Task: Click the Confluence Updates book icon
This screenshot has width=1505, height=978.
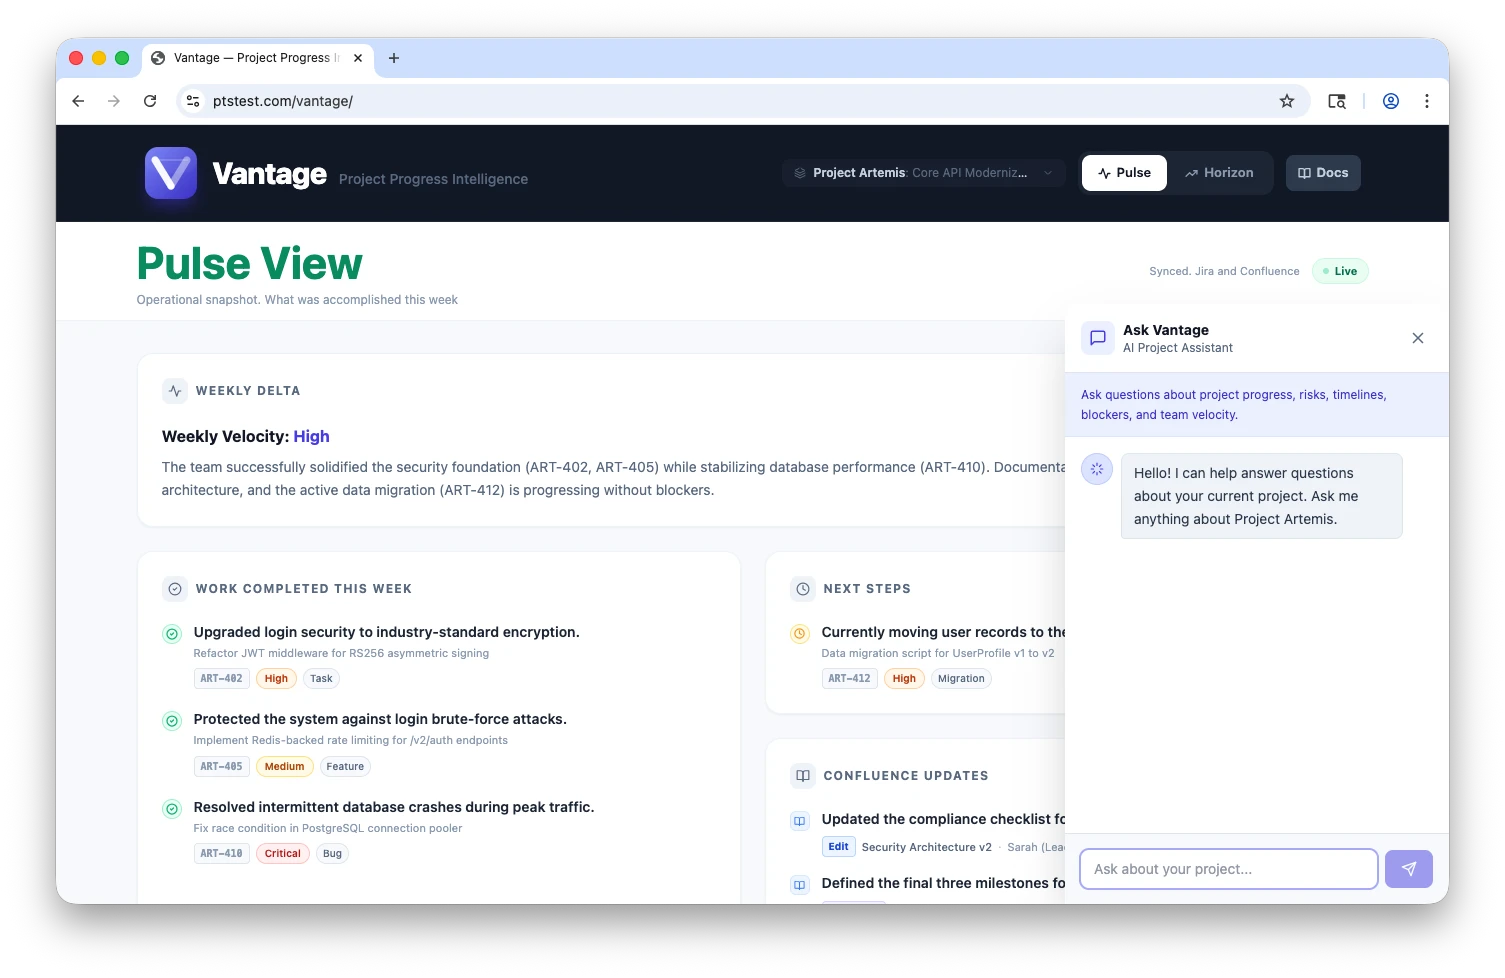Action: (x=803, y=776)
